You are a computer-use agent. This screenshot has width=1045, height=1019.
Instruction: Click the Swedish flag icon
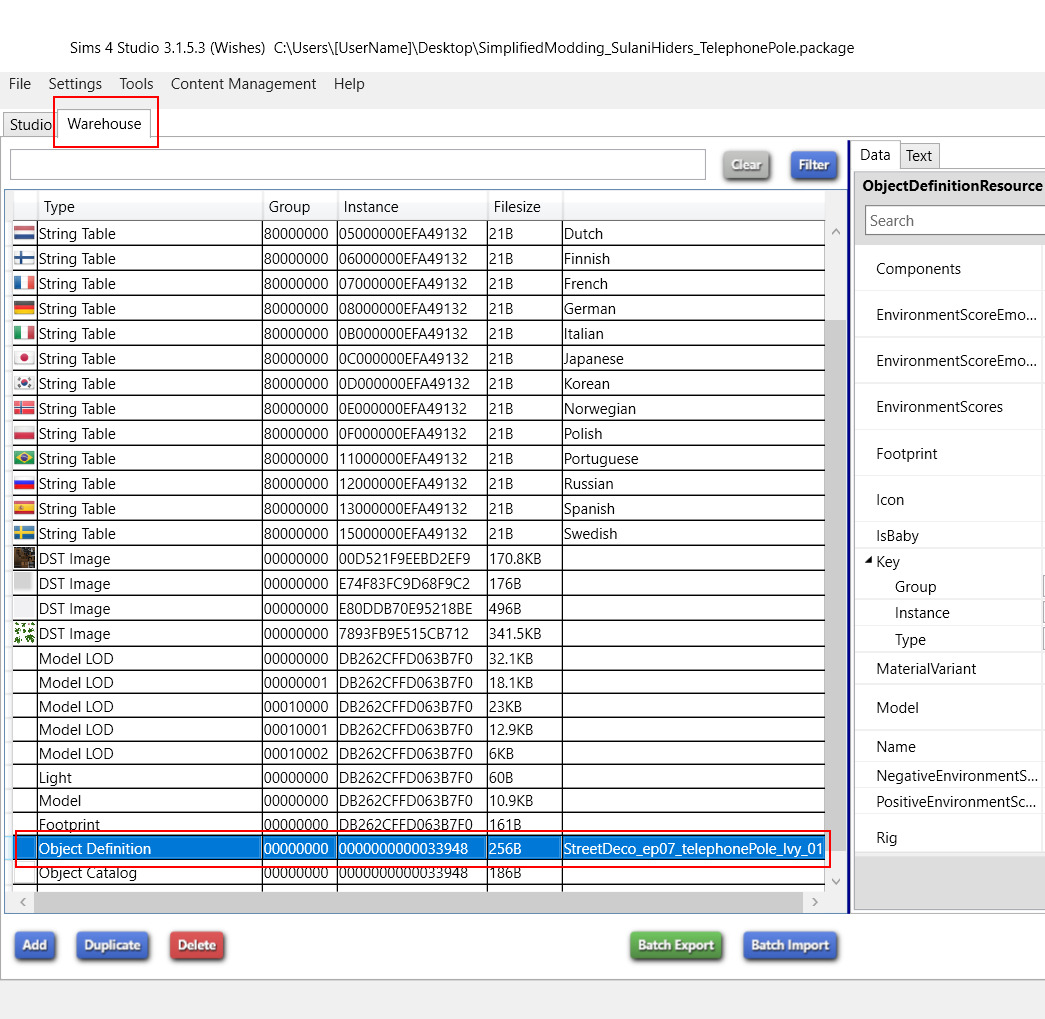pyautogui.click(x=24, y=533)
